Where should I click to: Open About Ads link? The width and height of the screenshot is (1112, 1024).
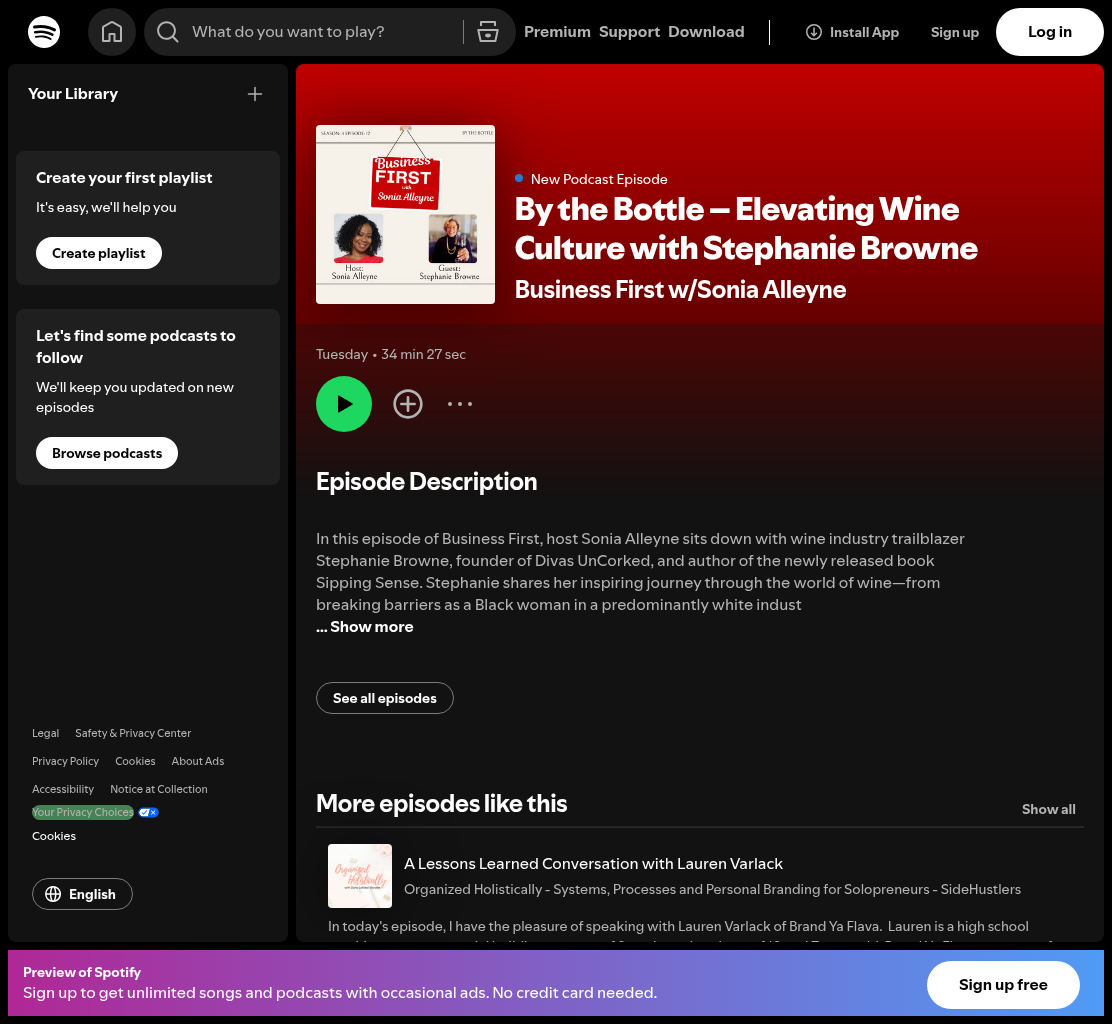pyautogui.click(x=198, y=761)
